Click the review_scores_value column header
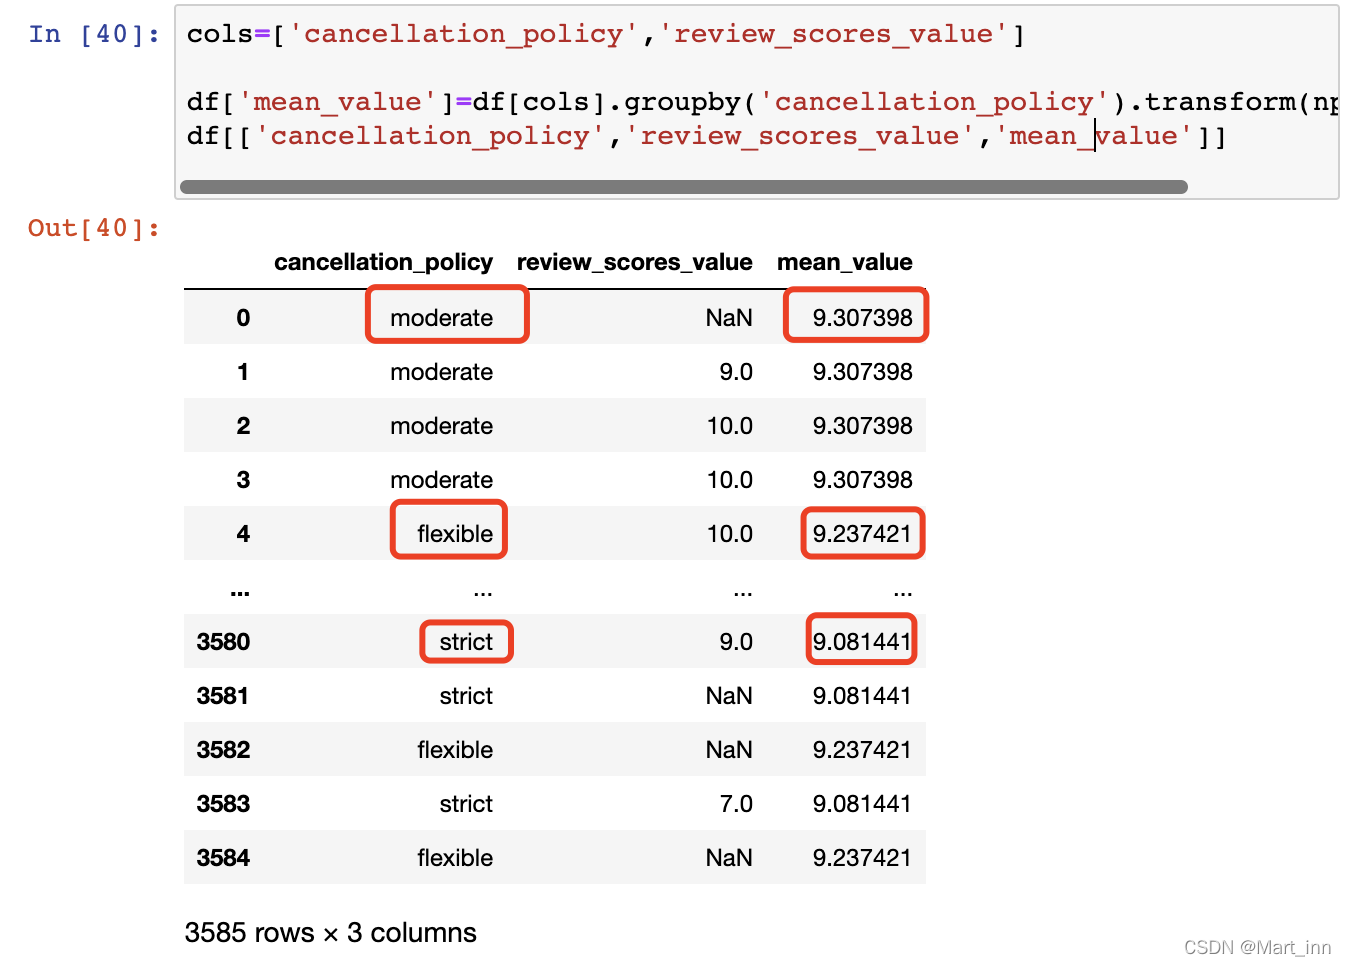This screenshot has width=1346, height=966. point(634,262)
